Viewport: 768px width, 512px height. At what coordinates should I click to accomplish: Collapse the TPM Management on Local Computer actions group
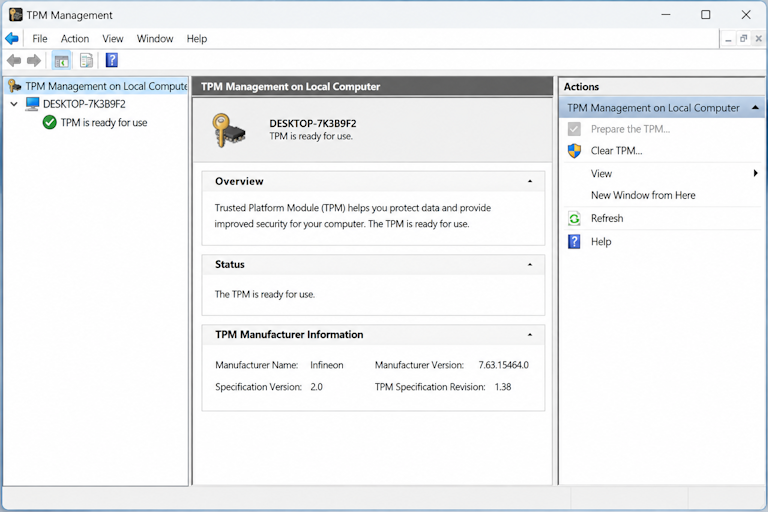[x=755, y=108]
